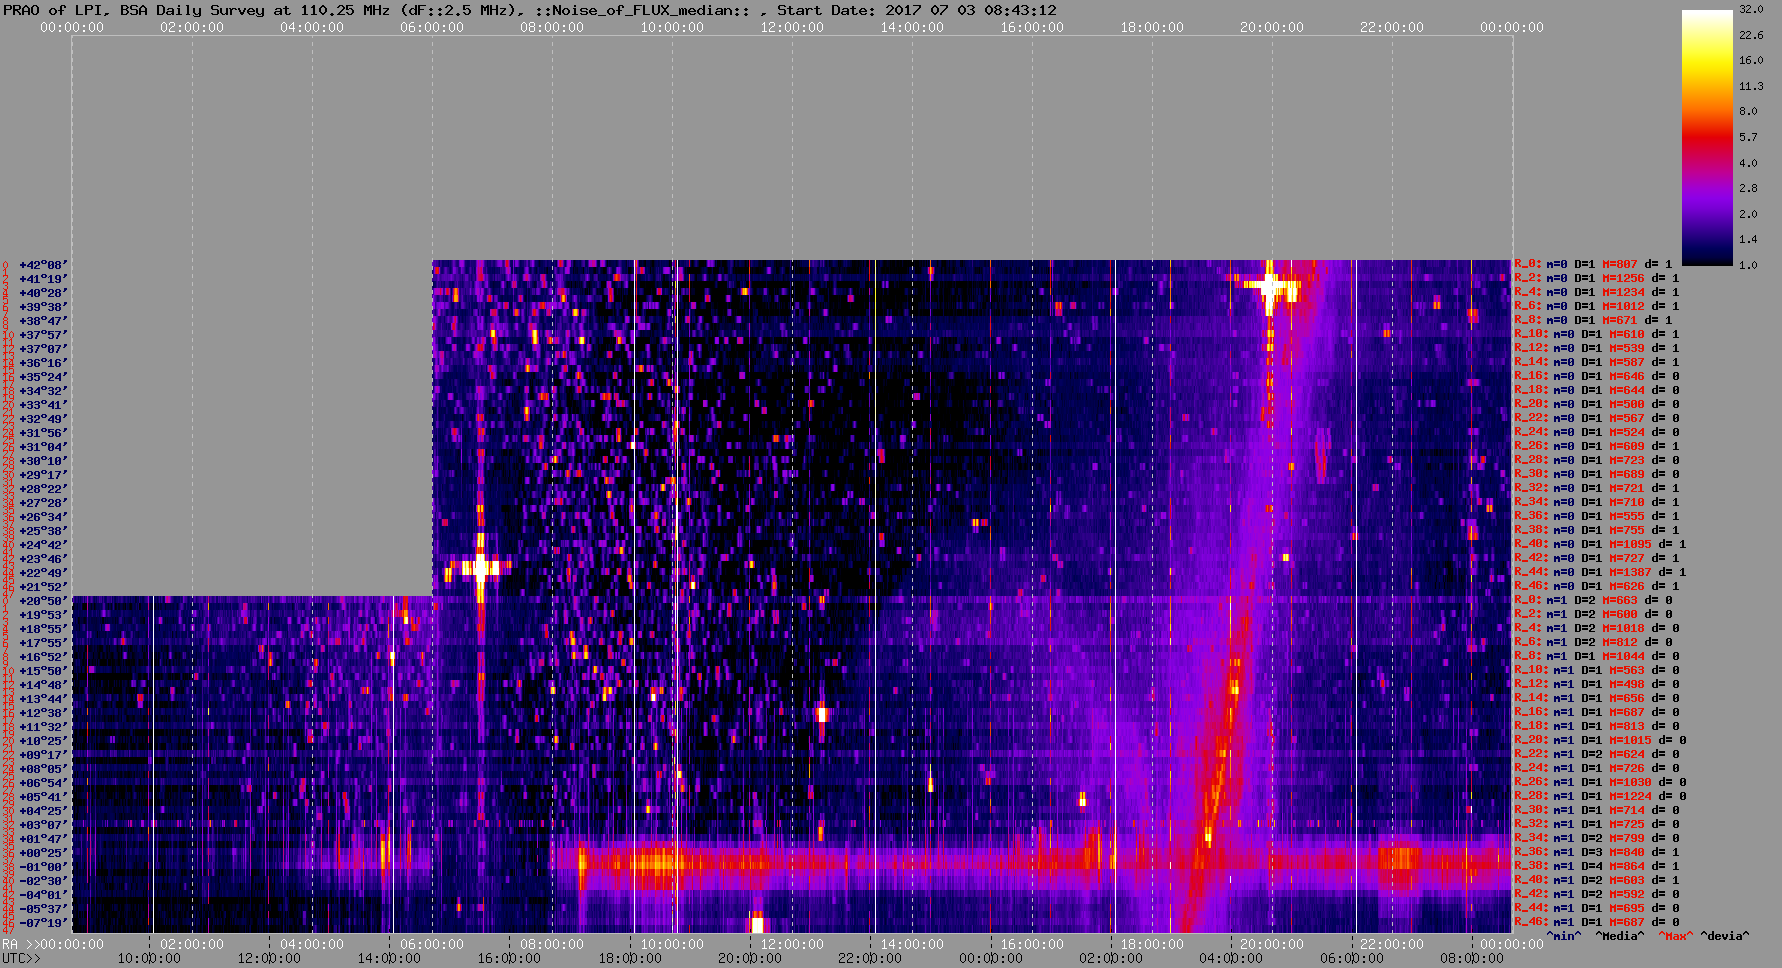Click the bright white source near +40° at 20:00 RA
The width and height of the screenshot is (1782, 968).
point(1270,288)
